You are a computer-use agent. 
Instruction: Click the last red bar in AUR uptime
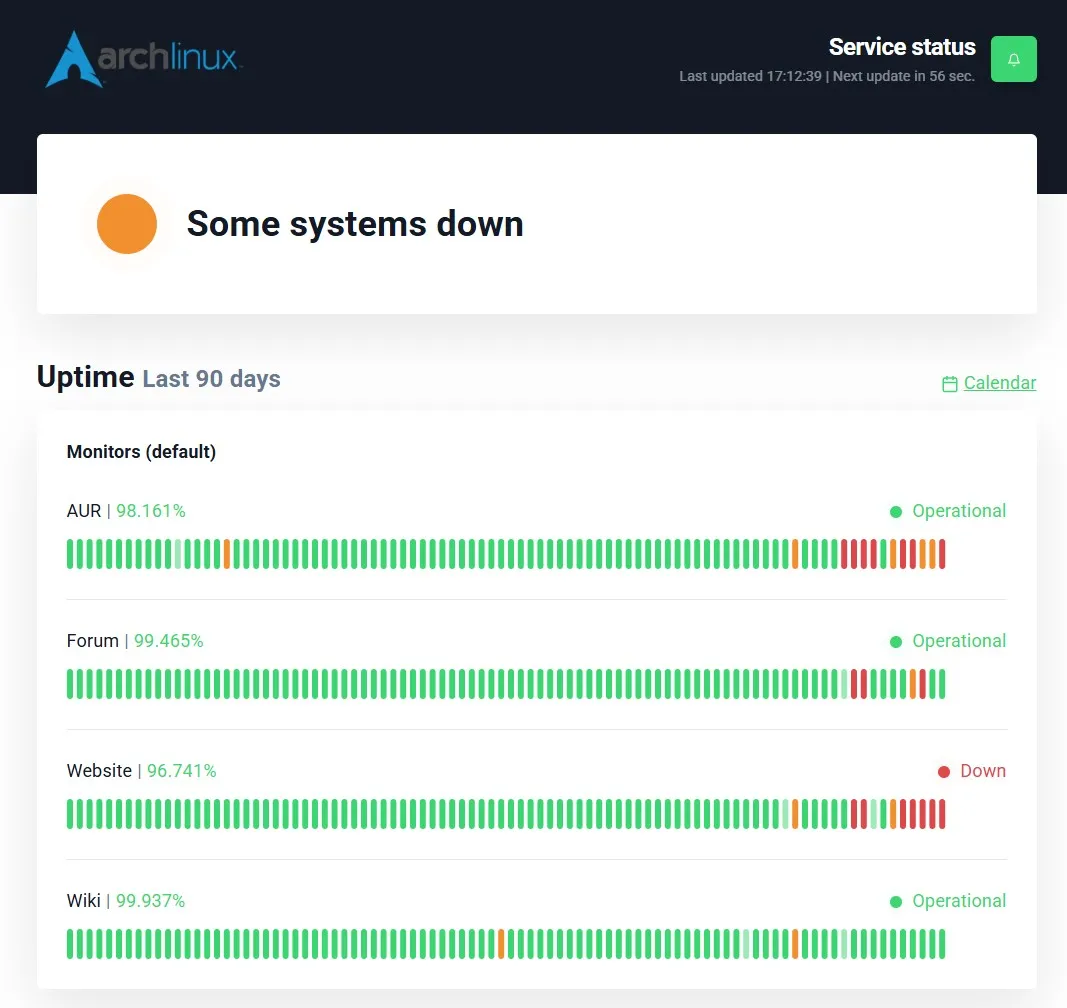click(942, 554)
